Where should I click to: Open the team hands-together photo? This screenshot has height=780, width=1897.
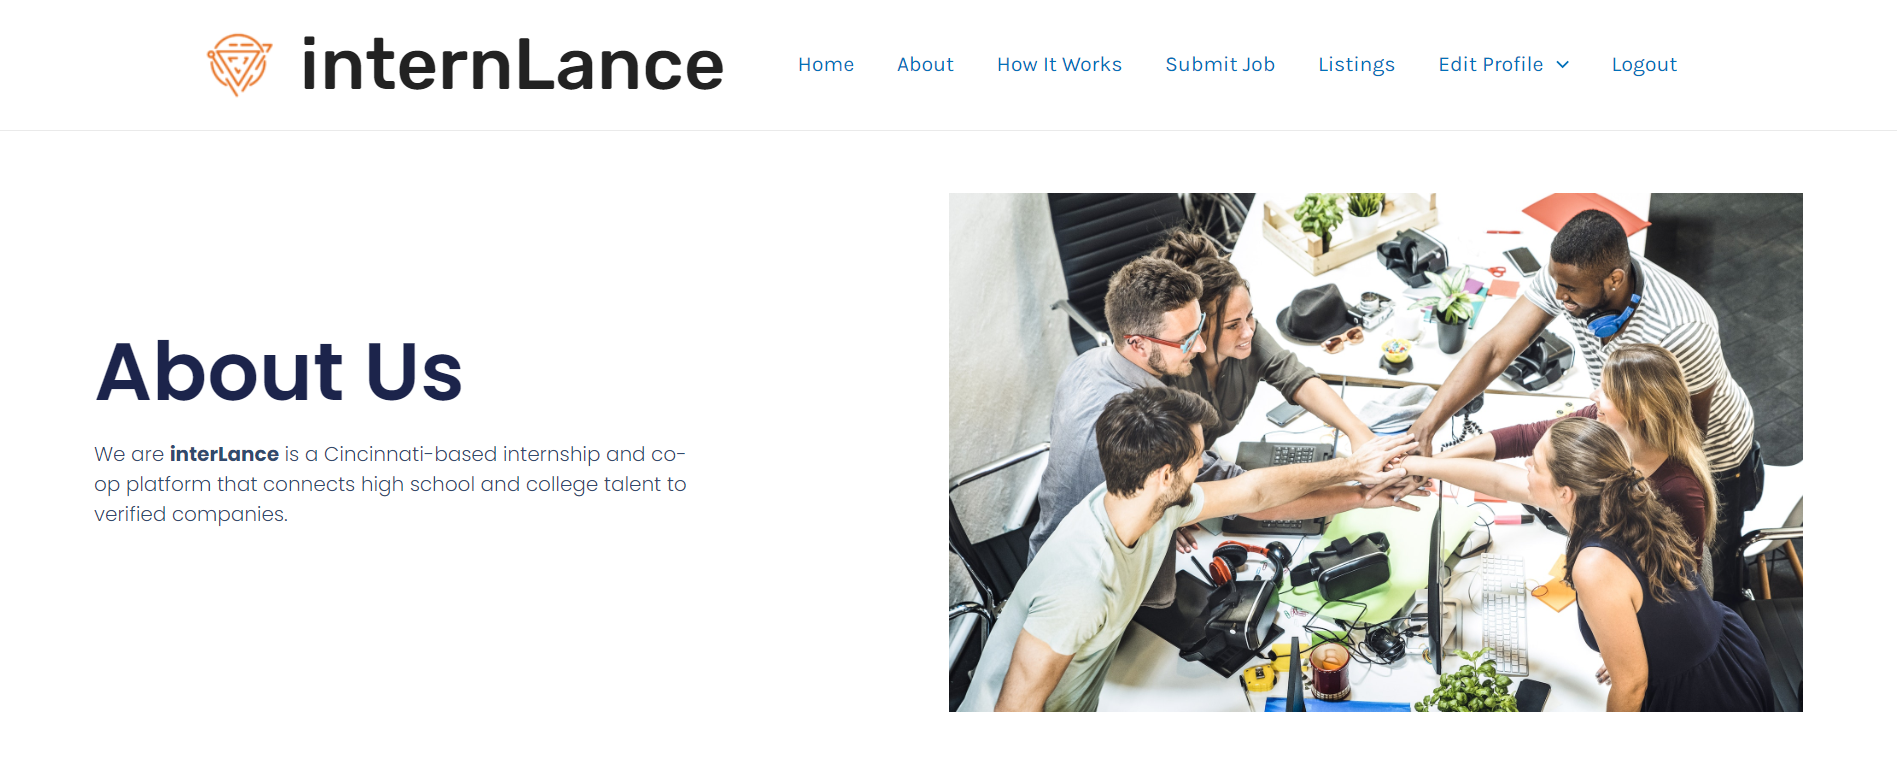click(1375, 452)
